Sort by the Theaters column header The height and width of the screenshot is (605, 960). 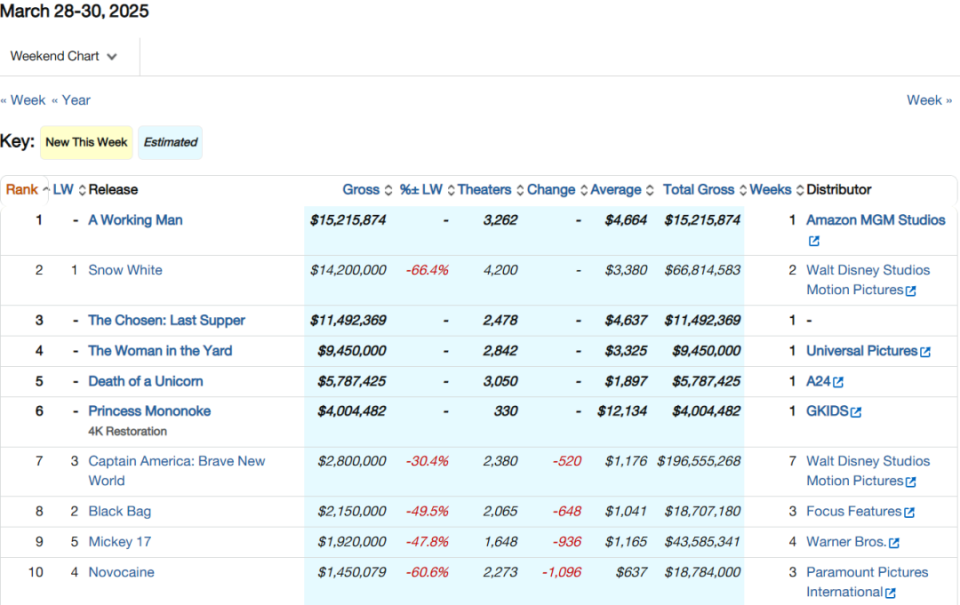click(485, 190)
